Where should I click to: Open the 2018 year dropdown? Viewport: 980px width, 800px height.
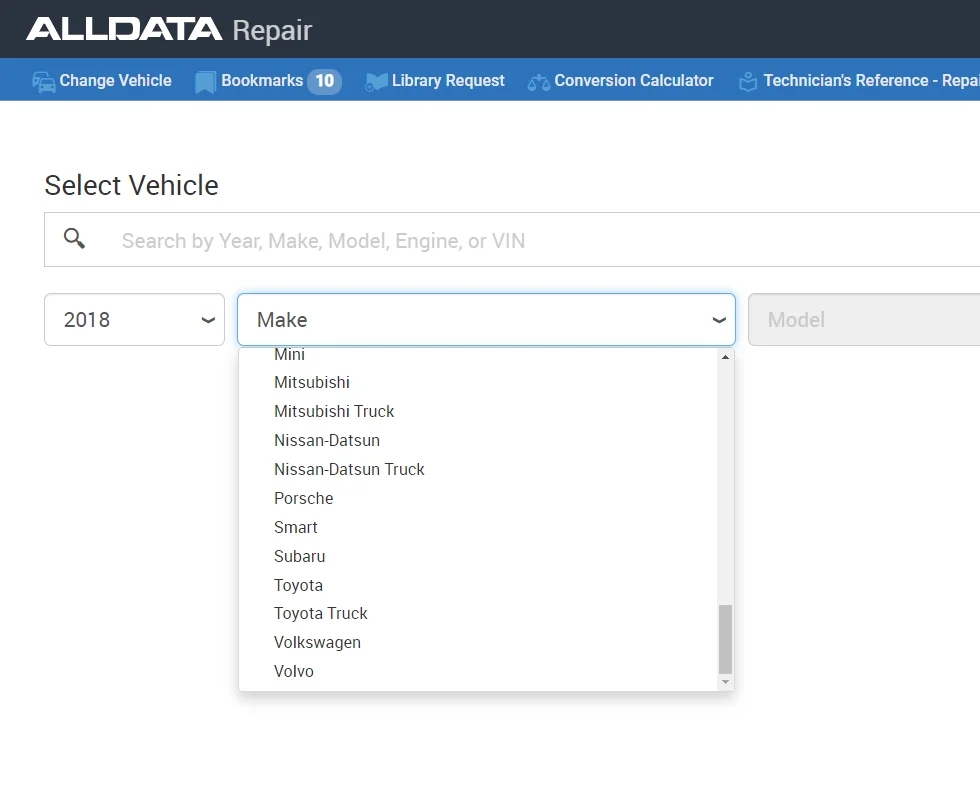point(134,320)
